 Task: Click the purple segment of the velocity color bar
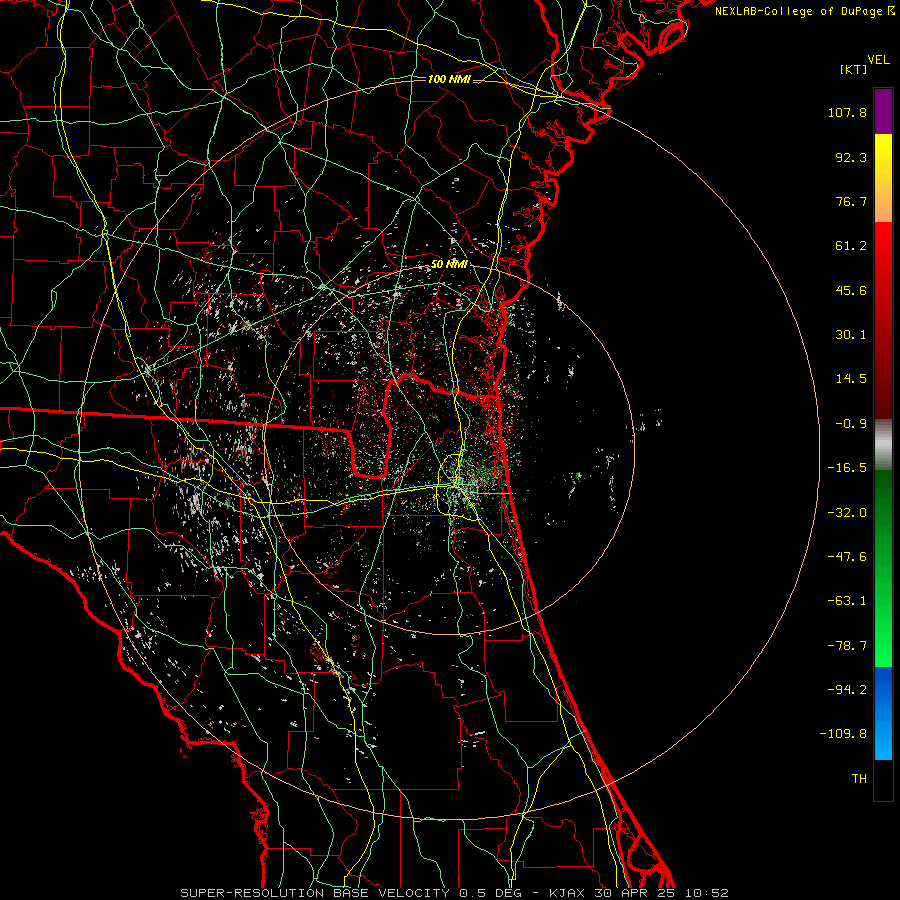click(883, 111)
